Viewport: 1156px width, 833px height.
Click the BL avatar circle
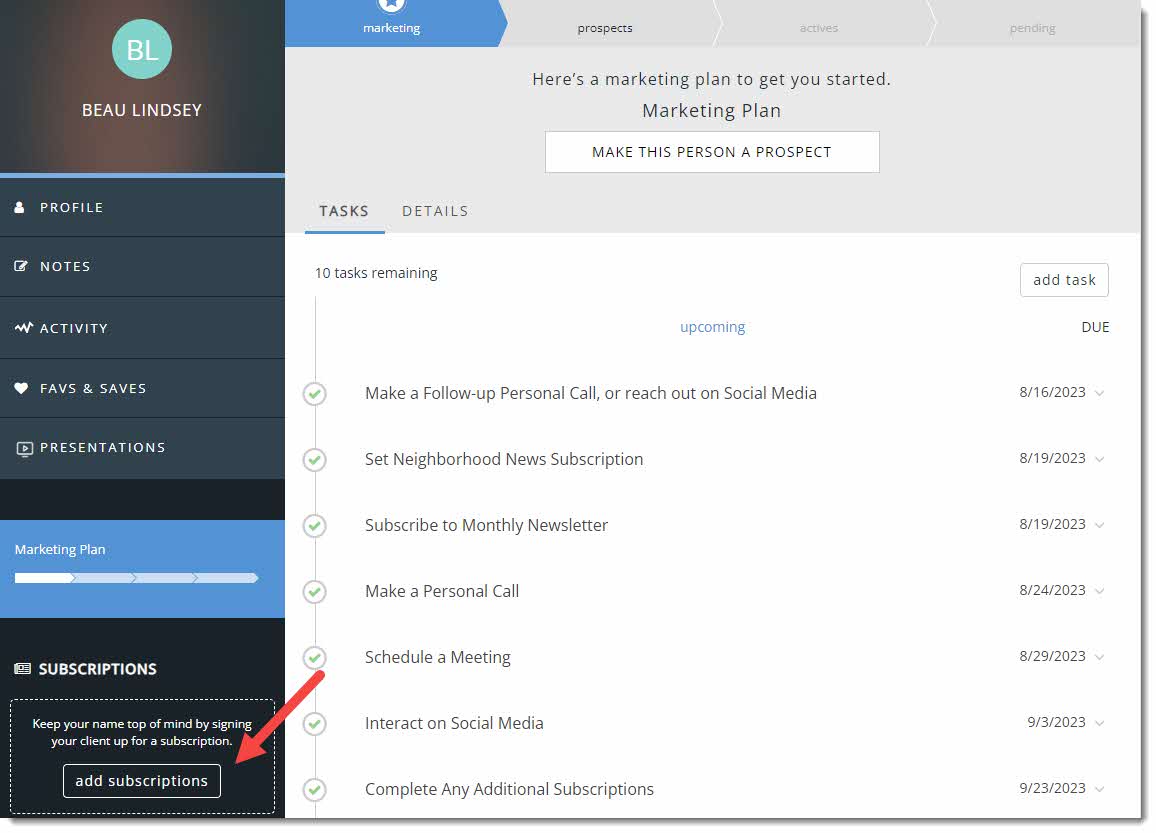(142, 49)
